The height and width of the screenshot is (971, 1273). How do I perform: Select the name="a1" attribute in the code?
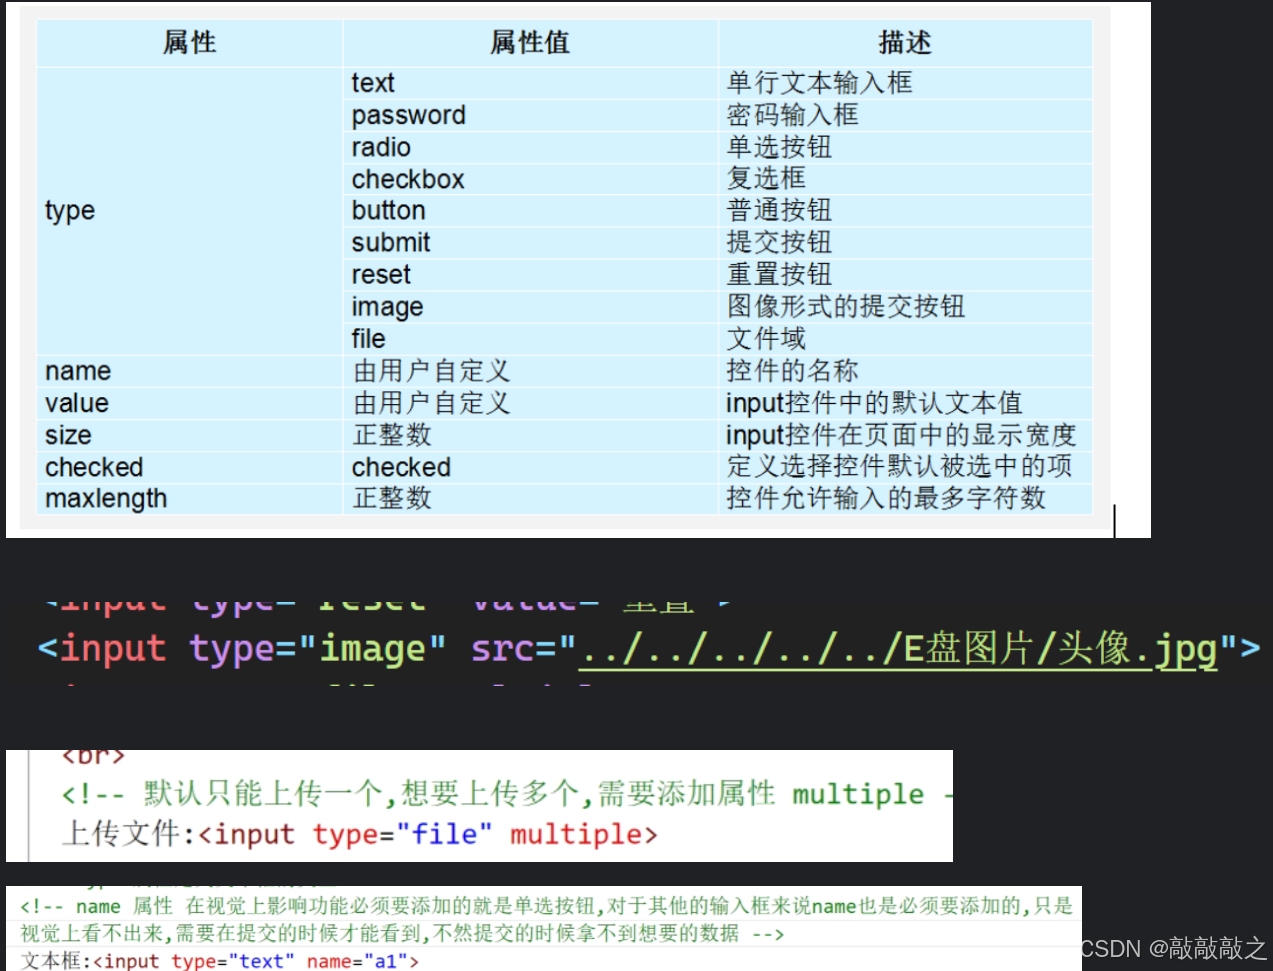pyautogui.click(x=356, y=960)
